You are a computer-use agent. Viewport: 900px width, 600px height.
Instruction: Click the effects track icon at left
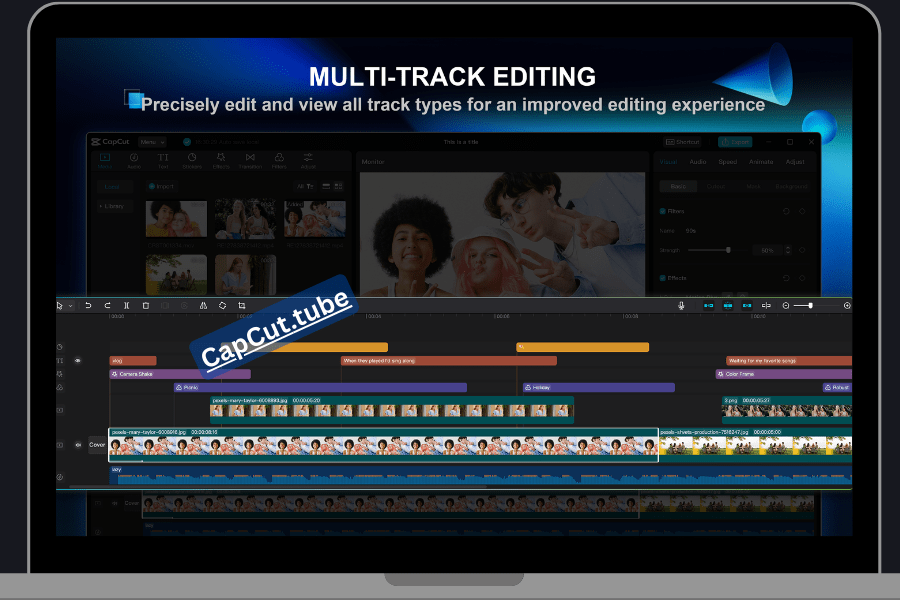click(x=60, y=374)
